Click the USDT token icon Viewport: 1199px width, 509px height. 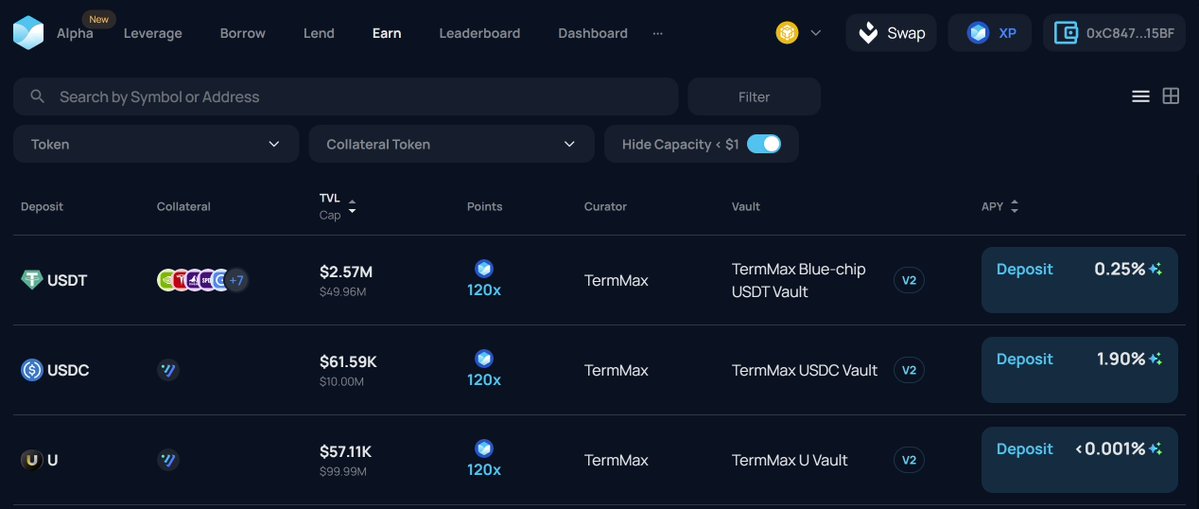point(31,280)
